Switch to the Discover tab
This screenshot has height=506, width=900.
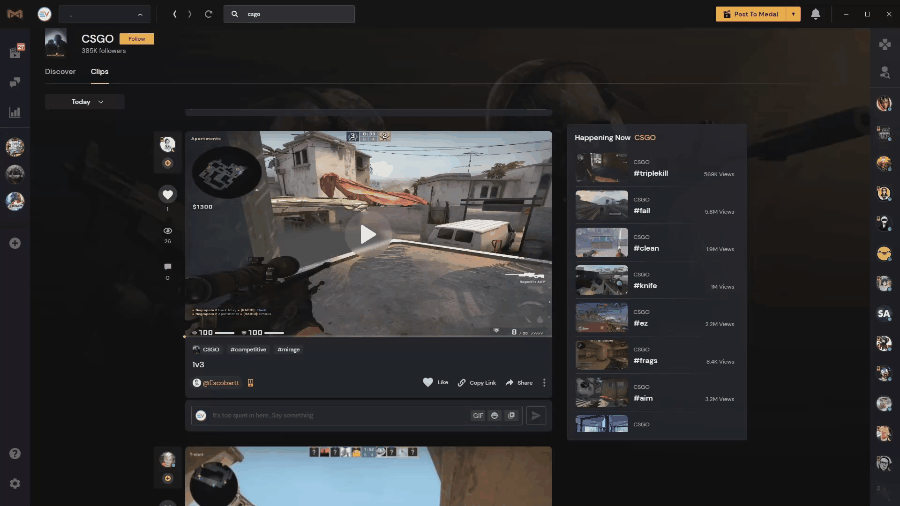tap(60, 72)
